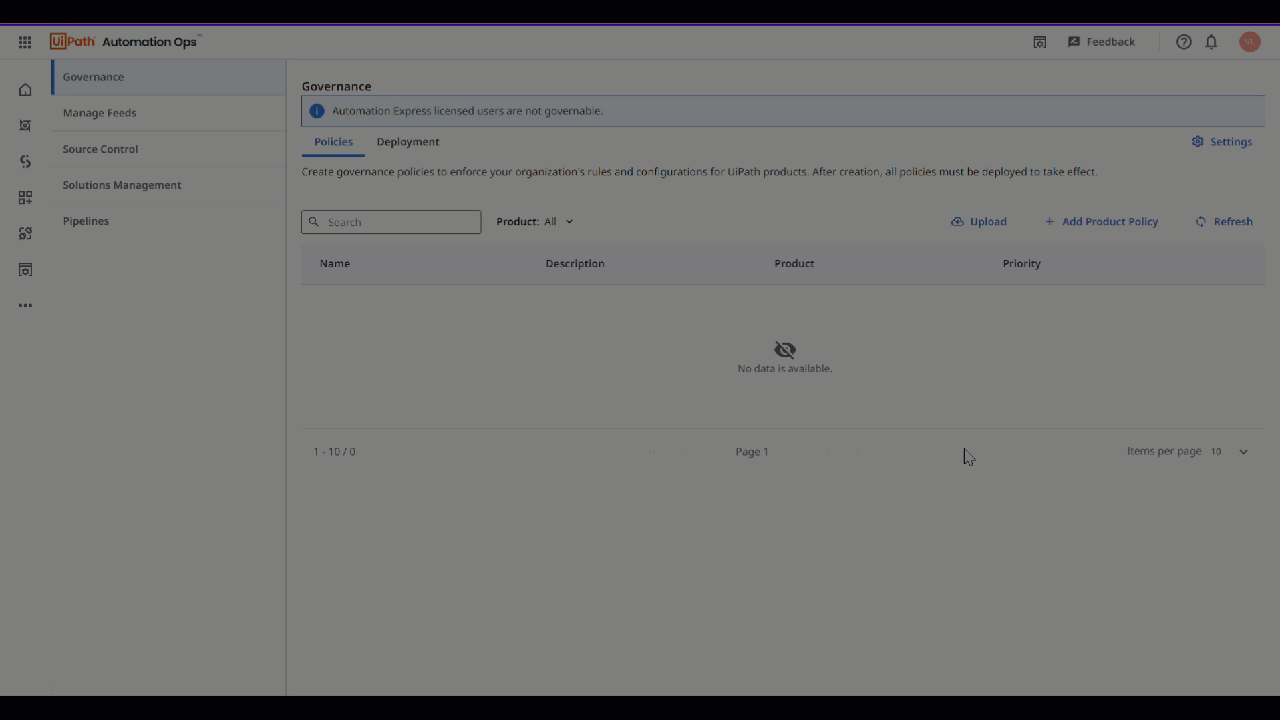Select Governance in the sidebar
The height and width of the screenshot is (720, 1280).
169,77
